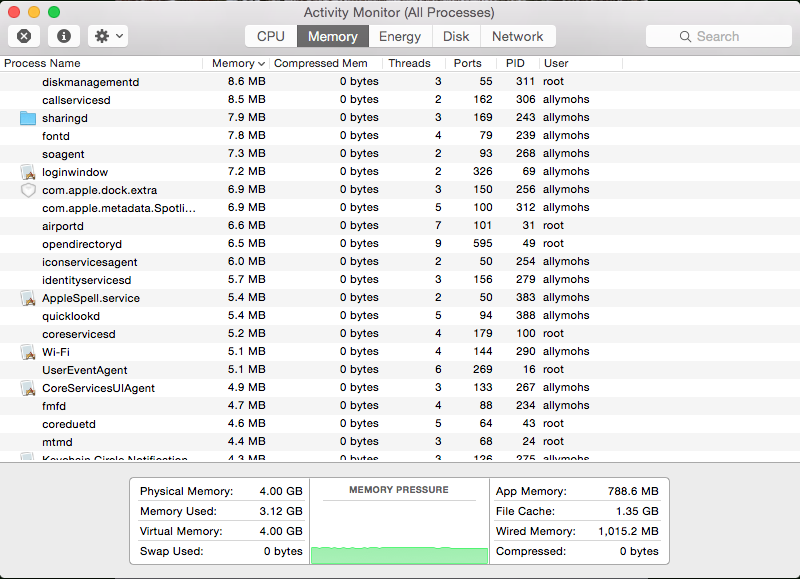
Task: Select the coreservicesd process
Action: tap(79, 334)
